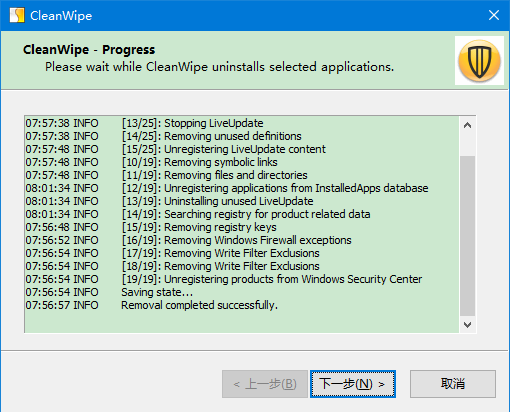Click 'Removing Windows Firewall exceptions' log line
Image resolution: width=510 pixels, height=412 pixels.
(x=188, y=240)
